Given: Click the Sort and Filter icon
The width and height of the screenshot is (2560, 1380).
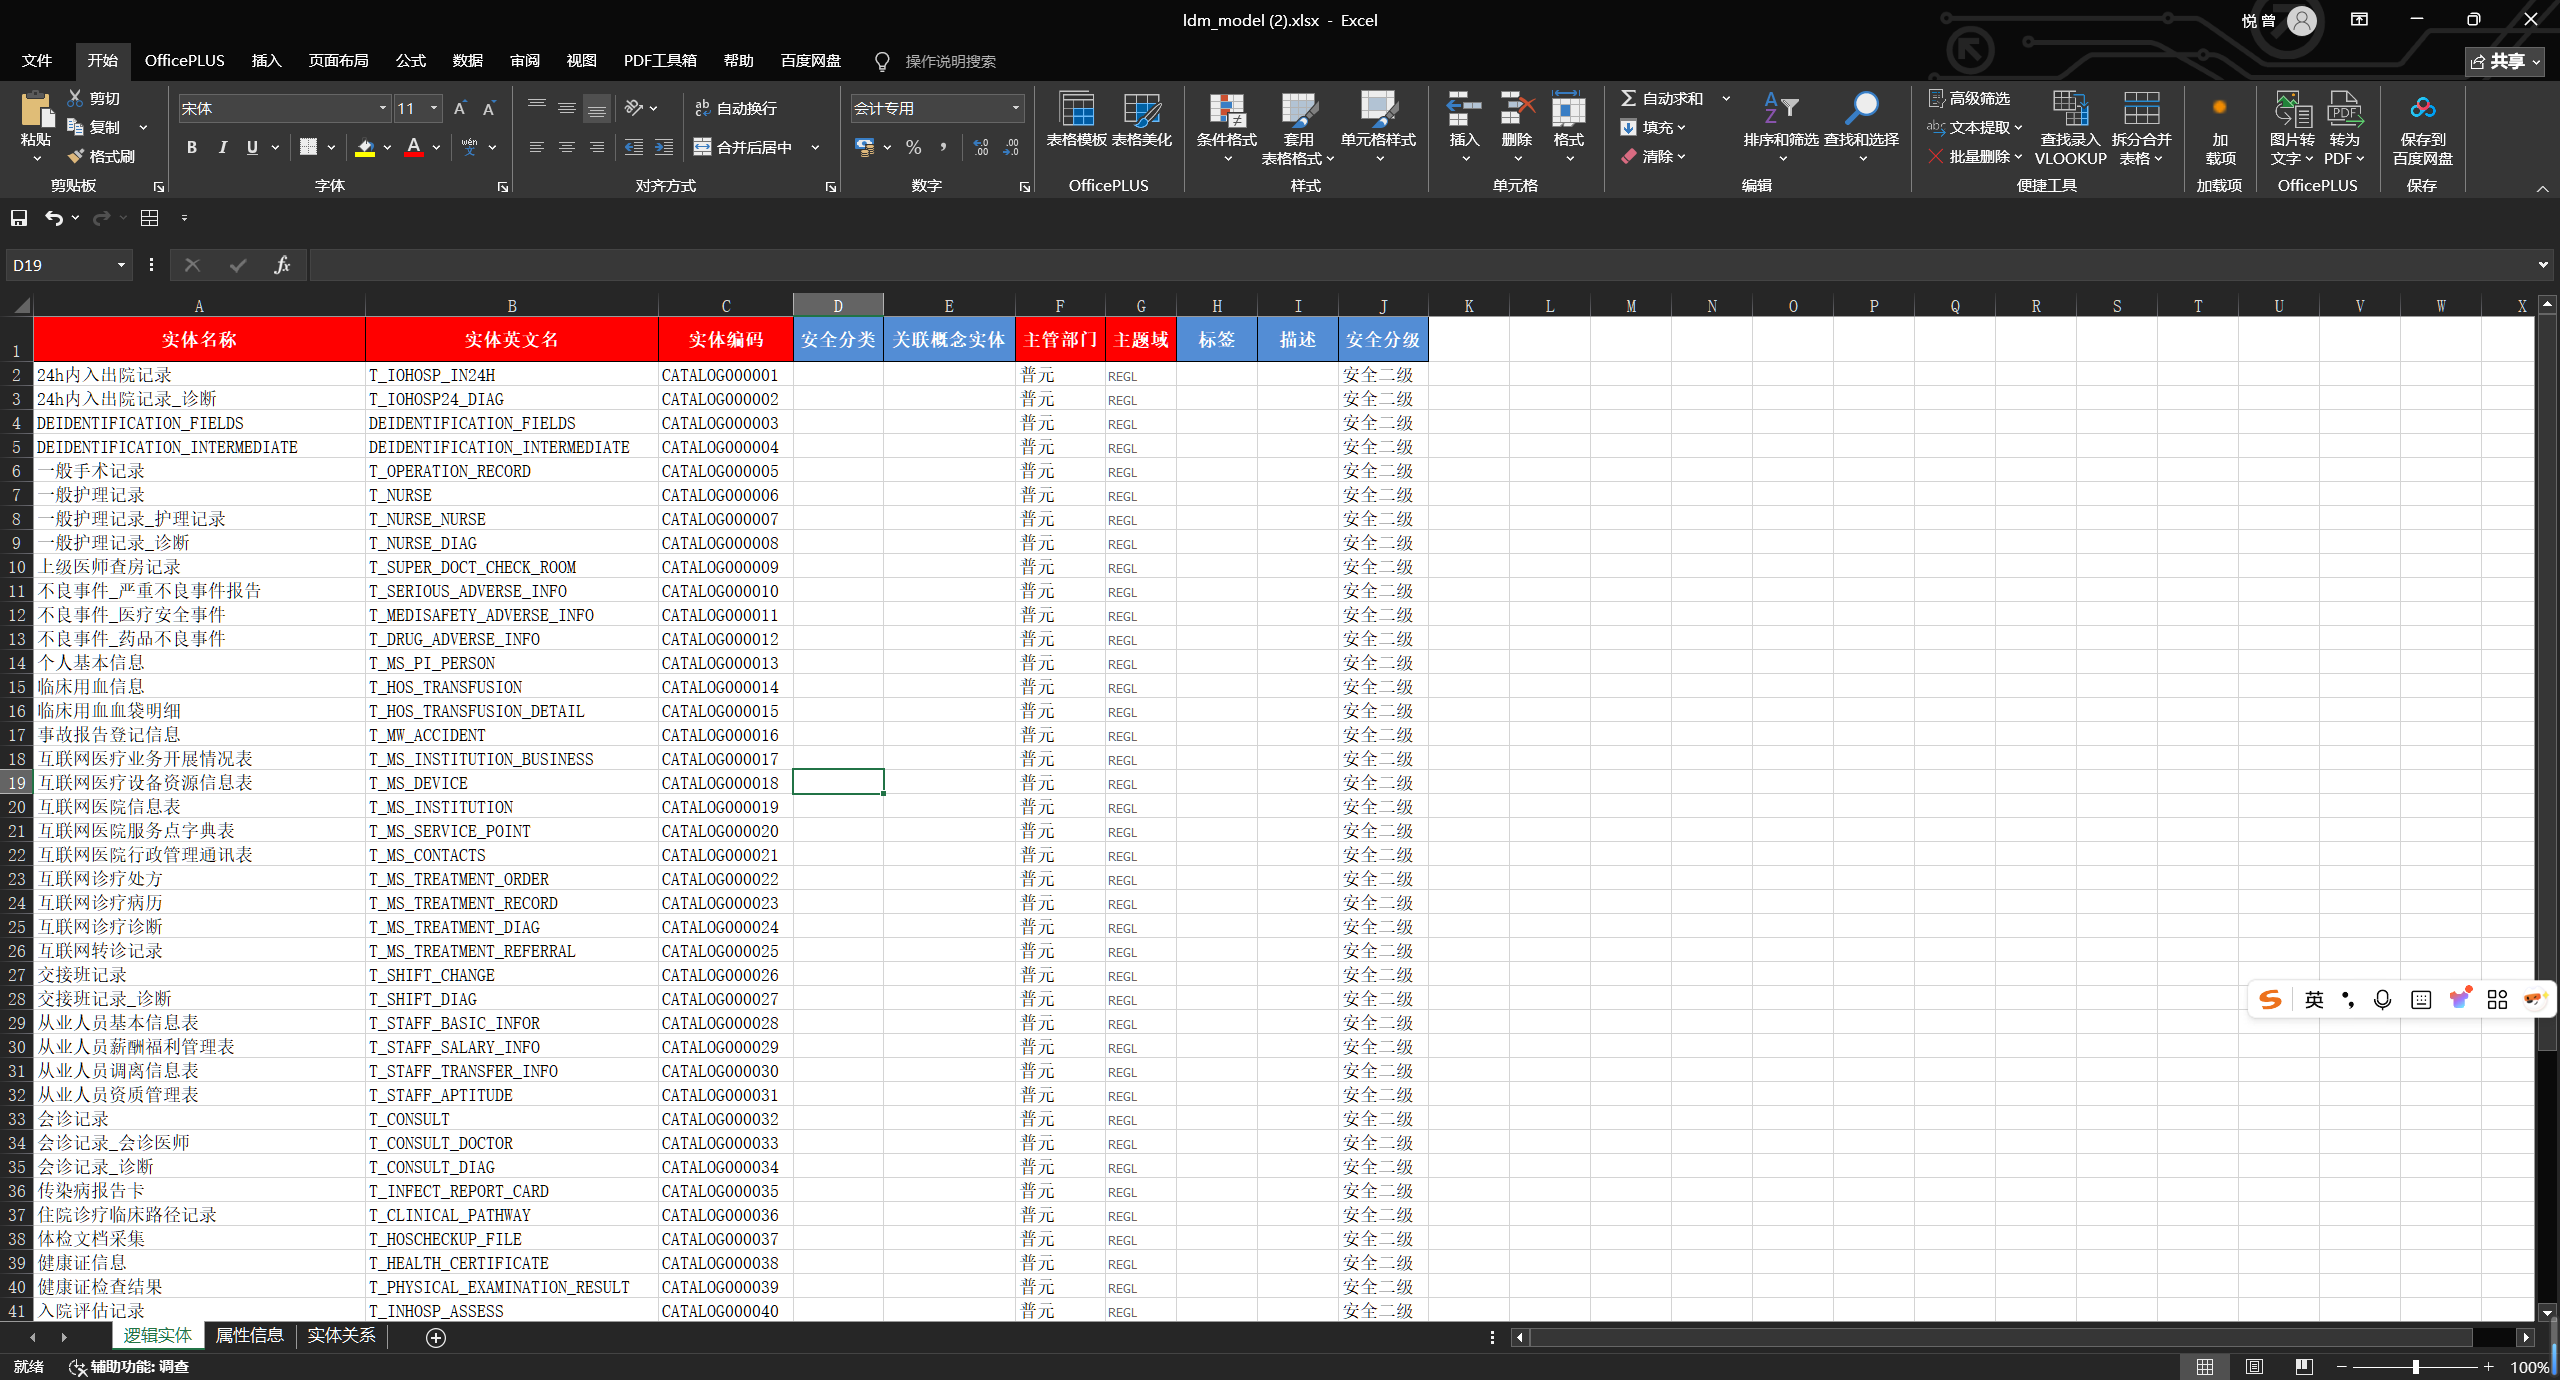Looking at the screenshot, I should click(x=1781, y=109).
